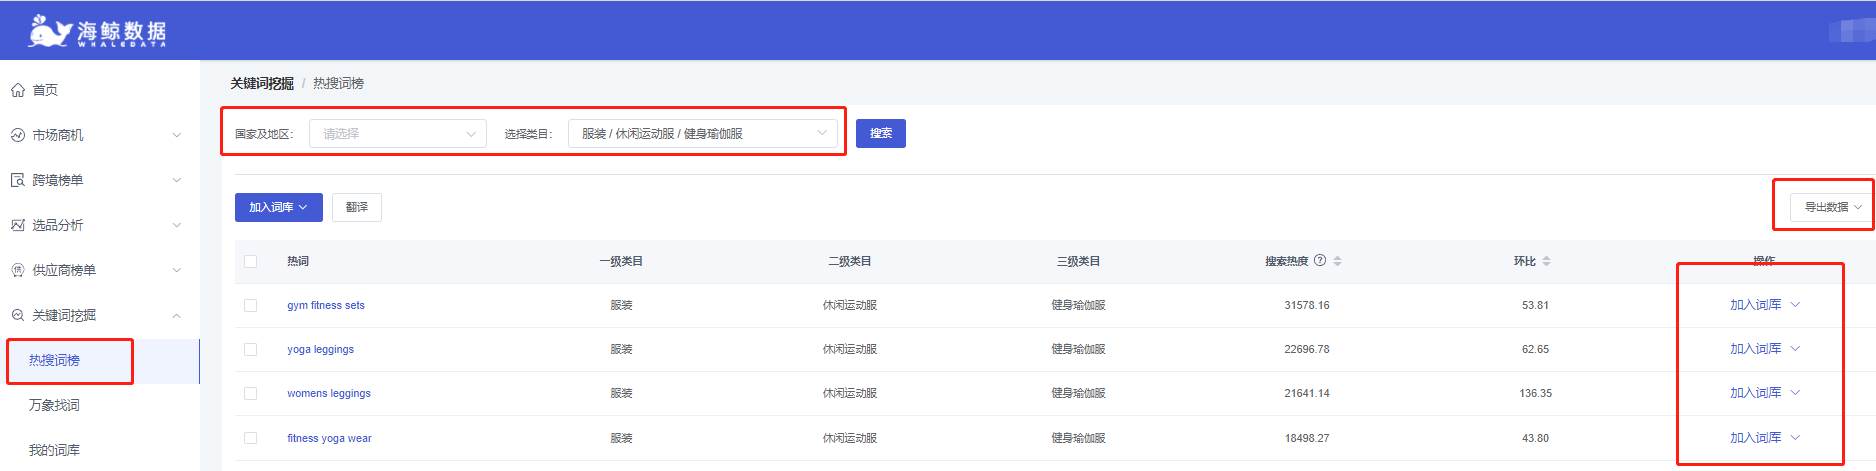This screenshot has width=1876, height=471.
Task: Click the 三级类目 column header
Action: click(x=1079, y=261)
